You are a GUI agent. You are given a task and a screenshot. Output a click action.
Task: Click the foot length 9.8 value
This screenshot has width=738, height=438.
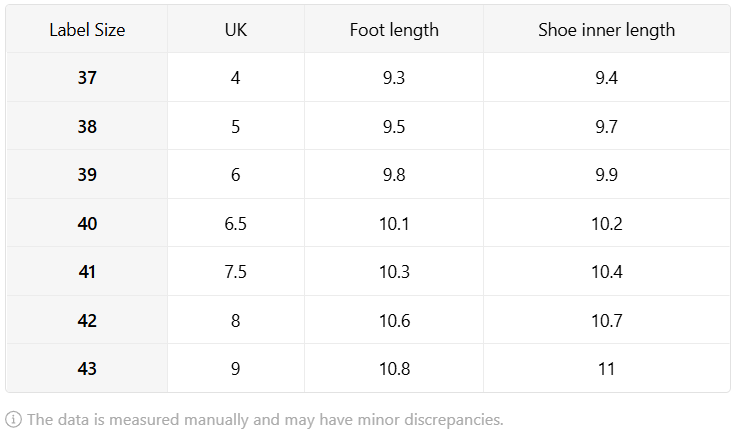(x=394, y=175)
